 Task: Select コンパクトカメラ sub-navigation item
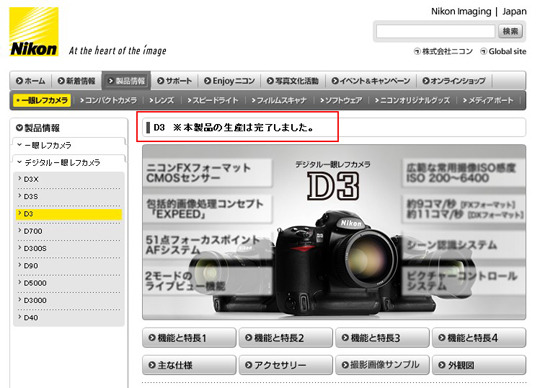point(108,101)
